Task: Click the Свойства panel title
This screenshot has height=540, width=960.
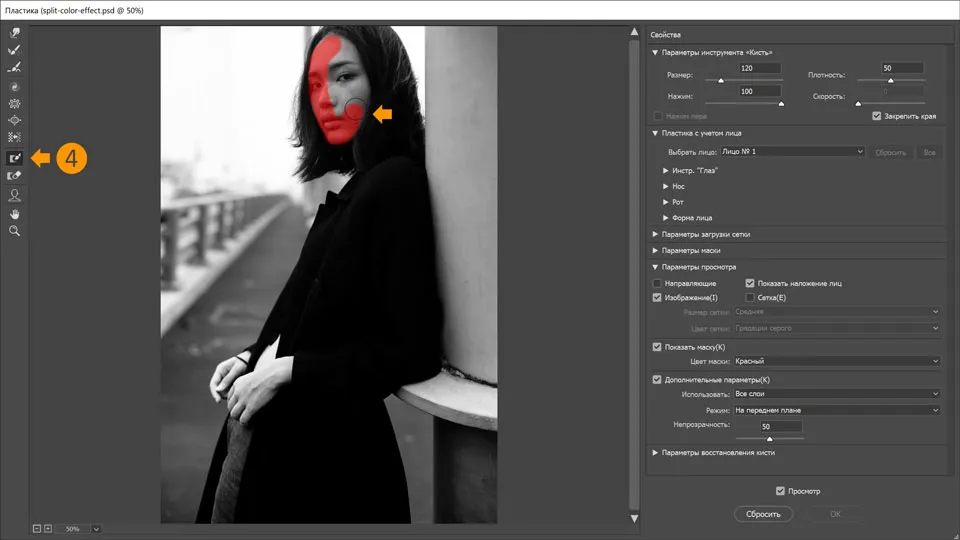Action: [666, 35]
